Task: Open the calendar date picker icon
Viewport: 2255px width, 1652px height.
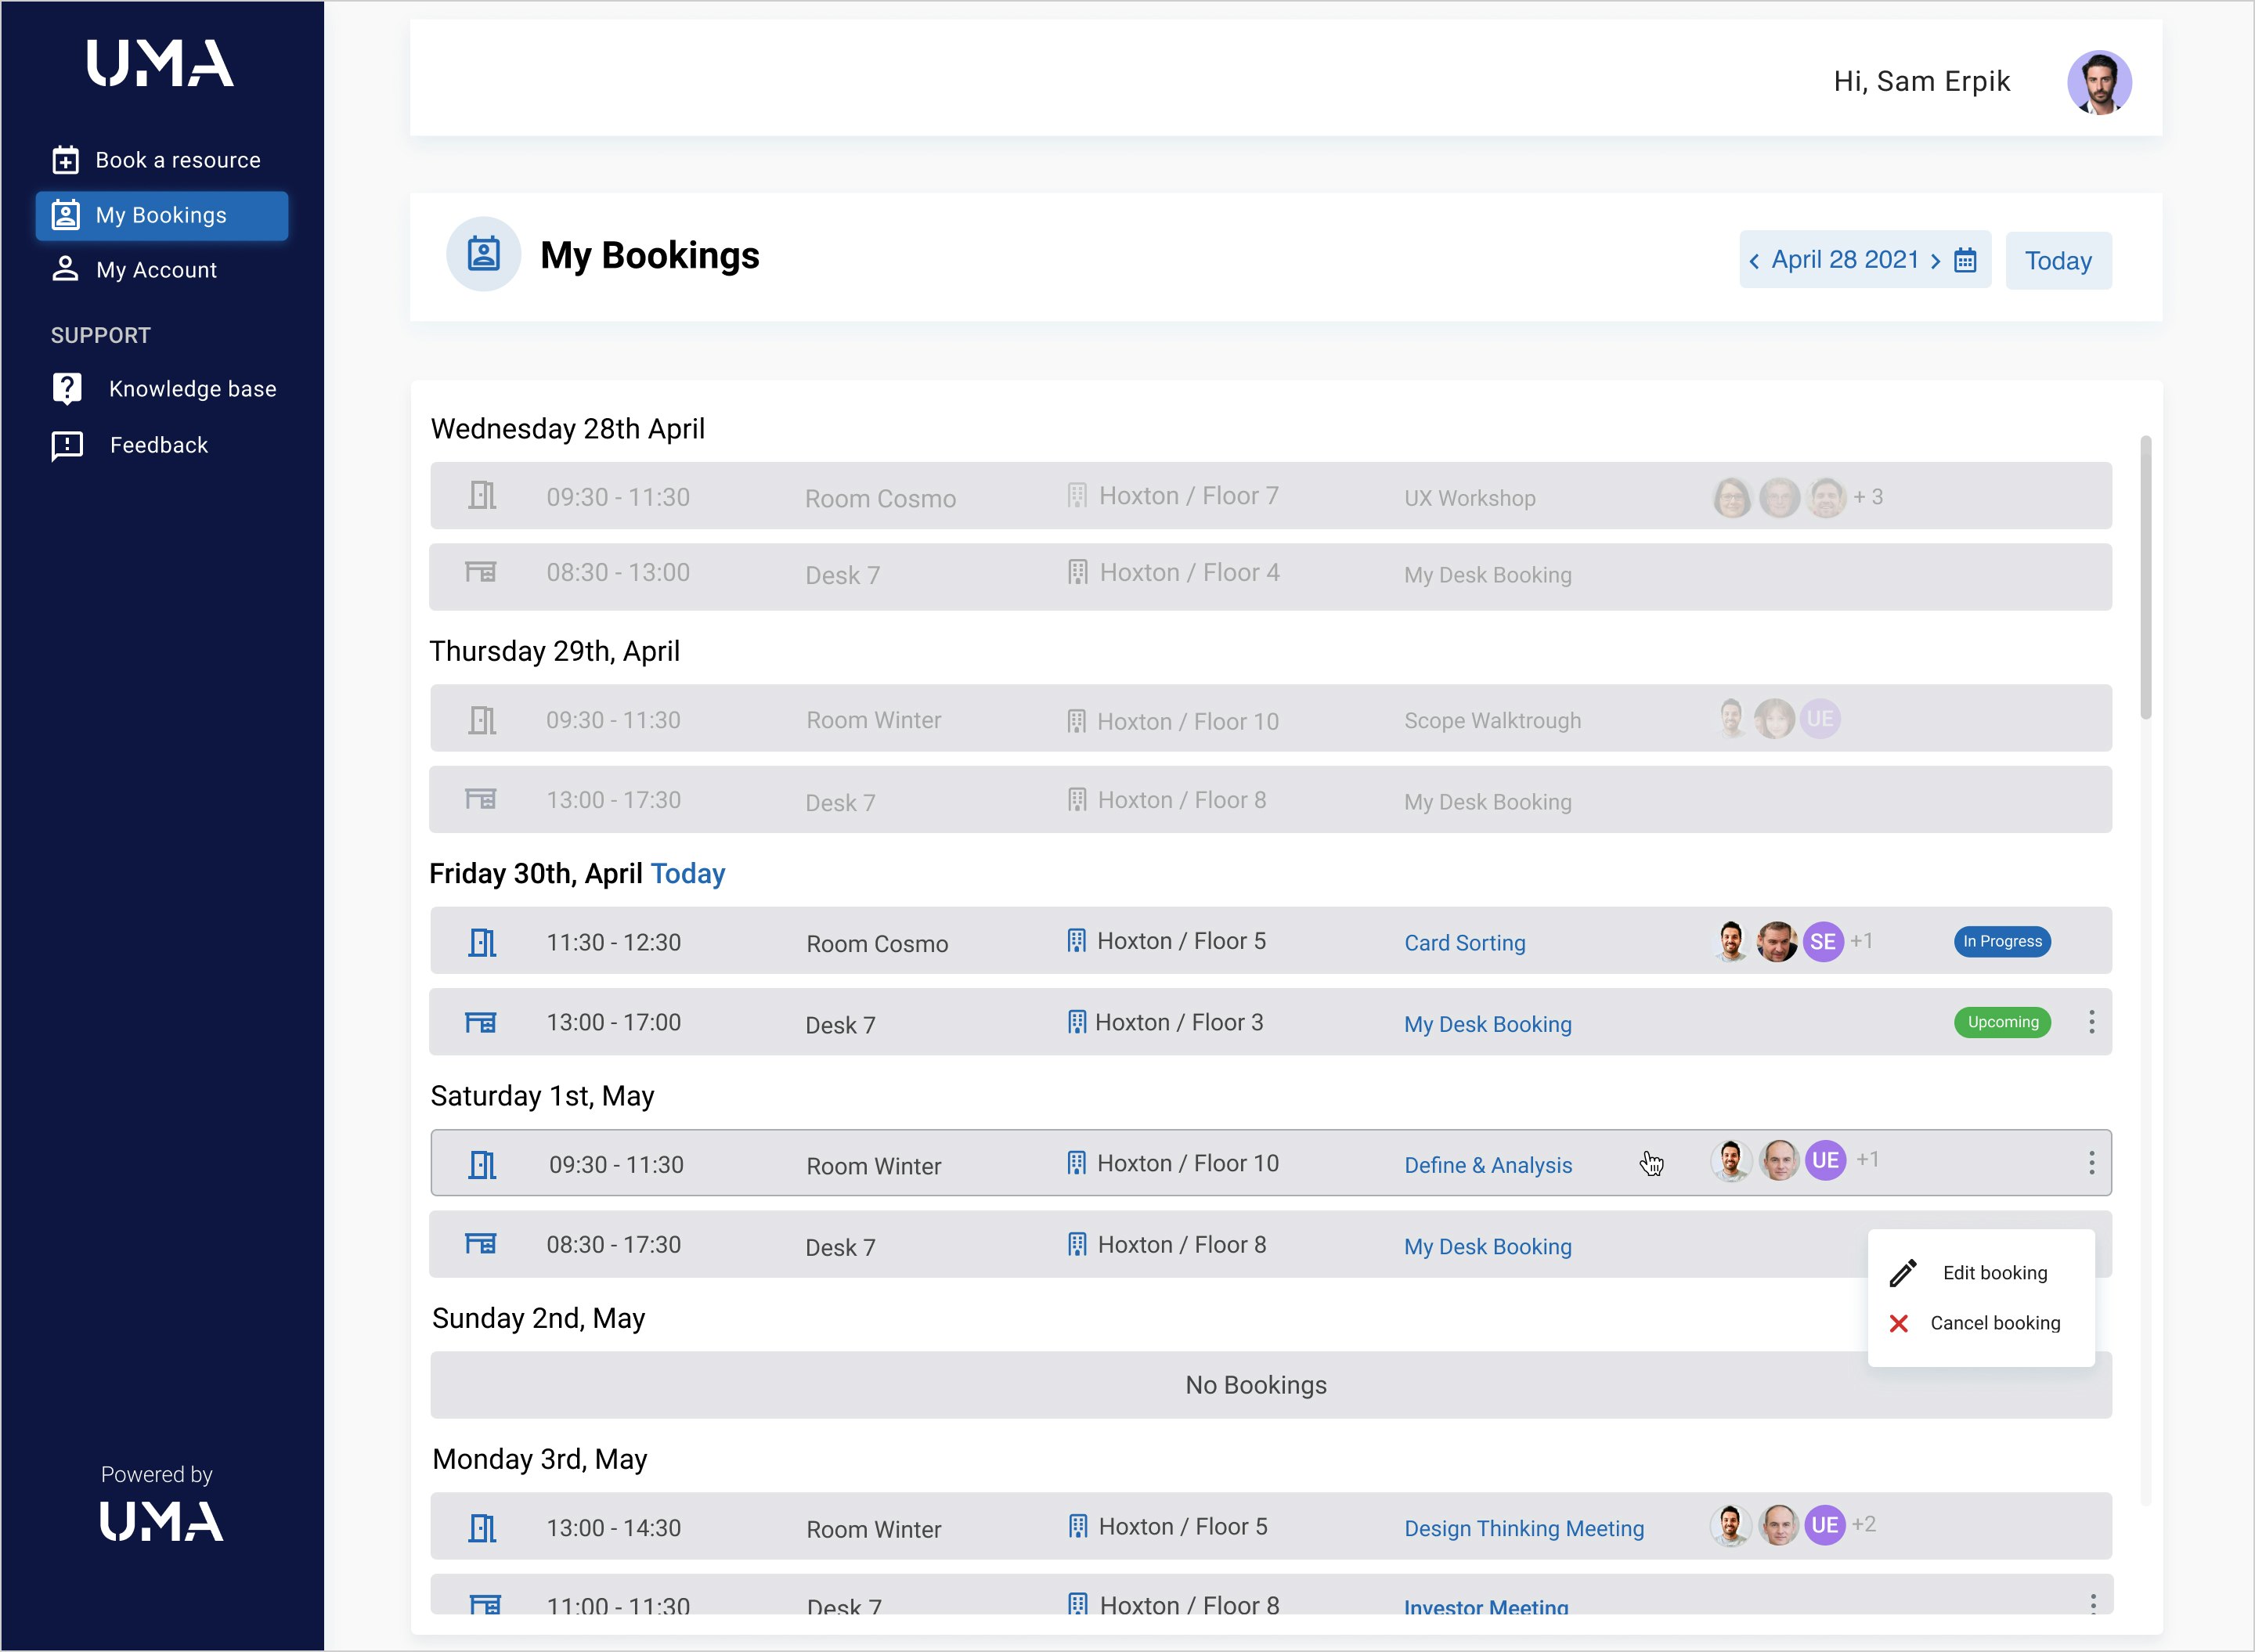Action: pos(1965,261)
